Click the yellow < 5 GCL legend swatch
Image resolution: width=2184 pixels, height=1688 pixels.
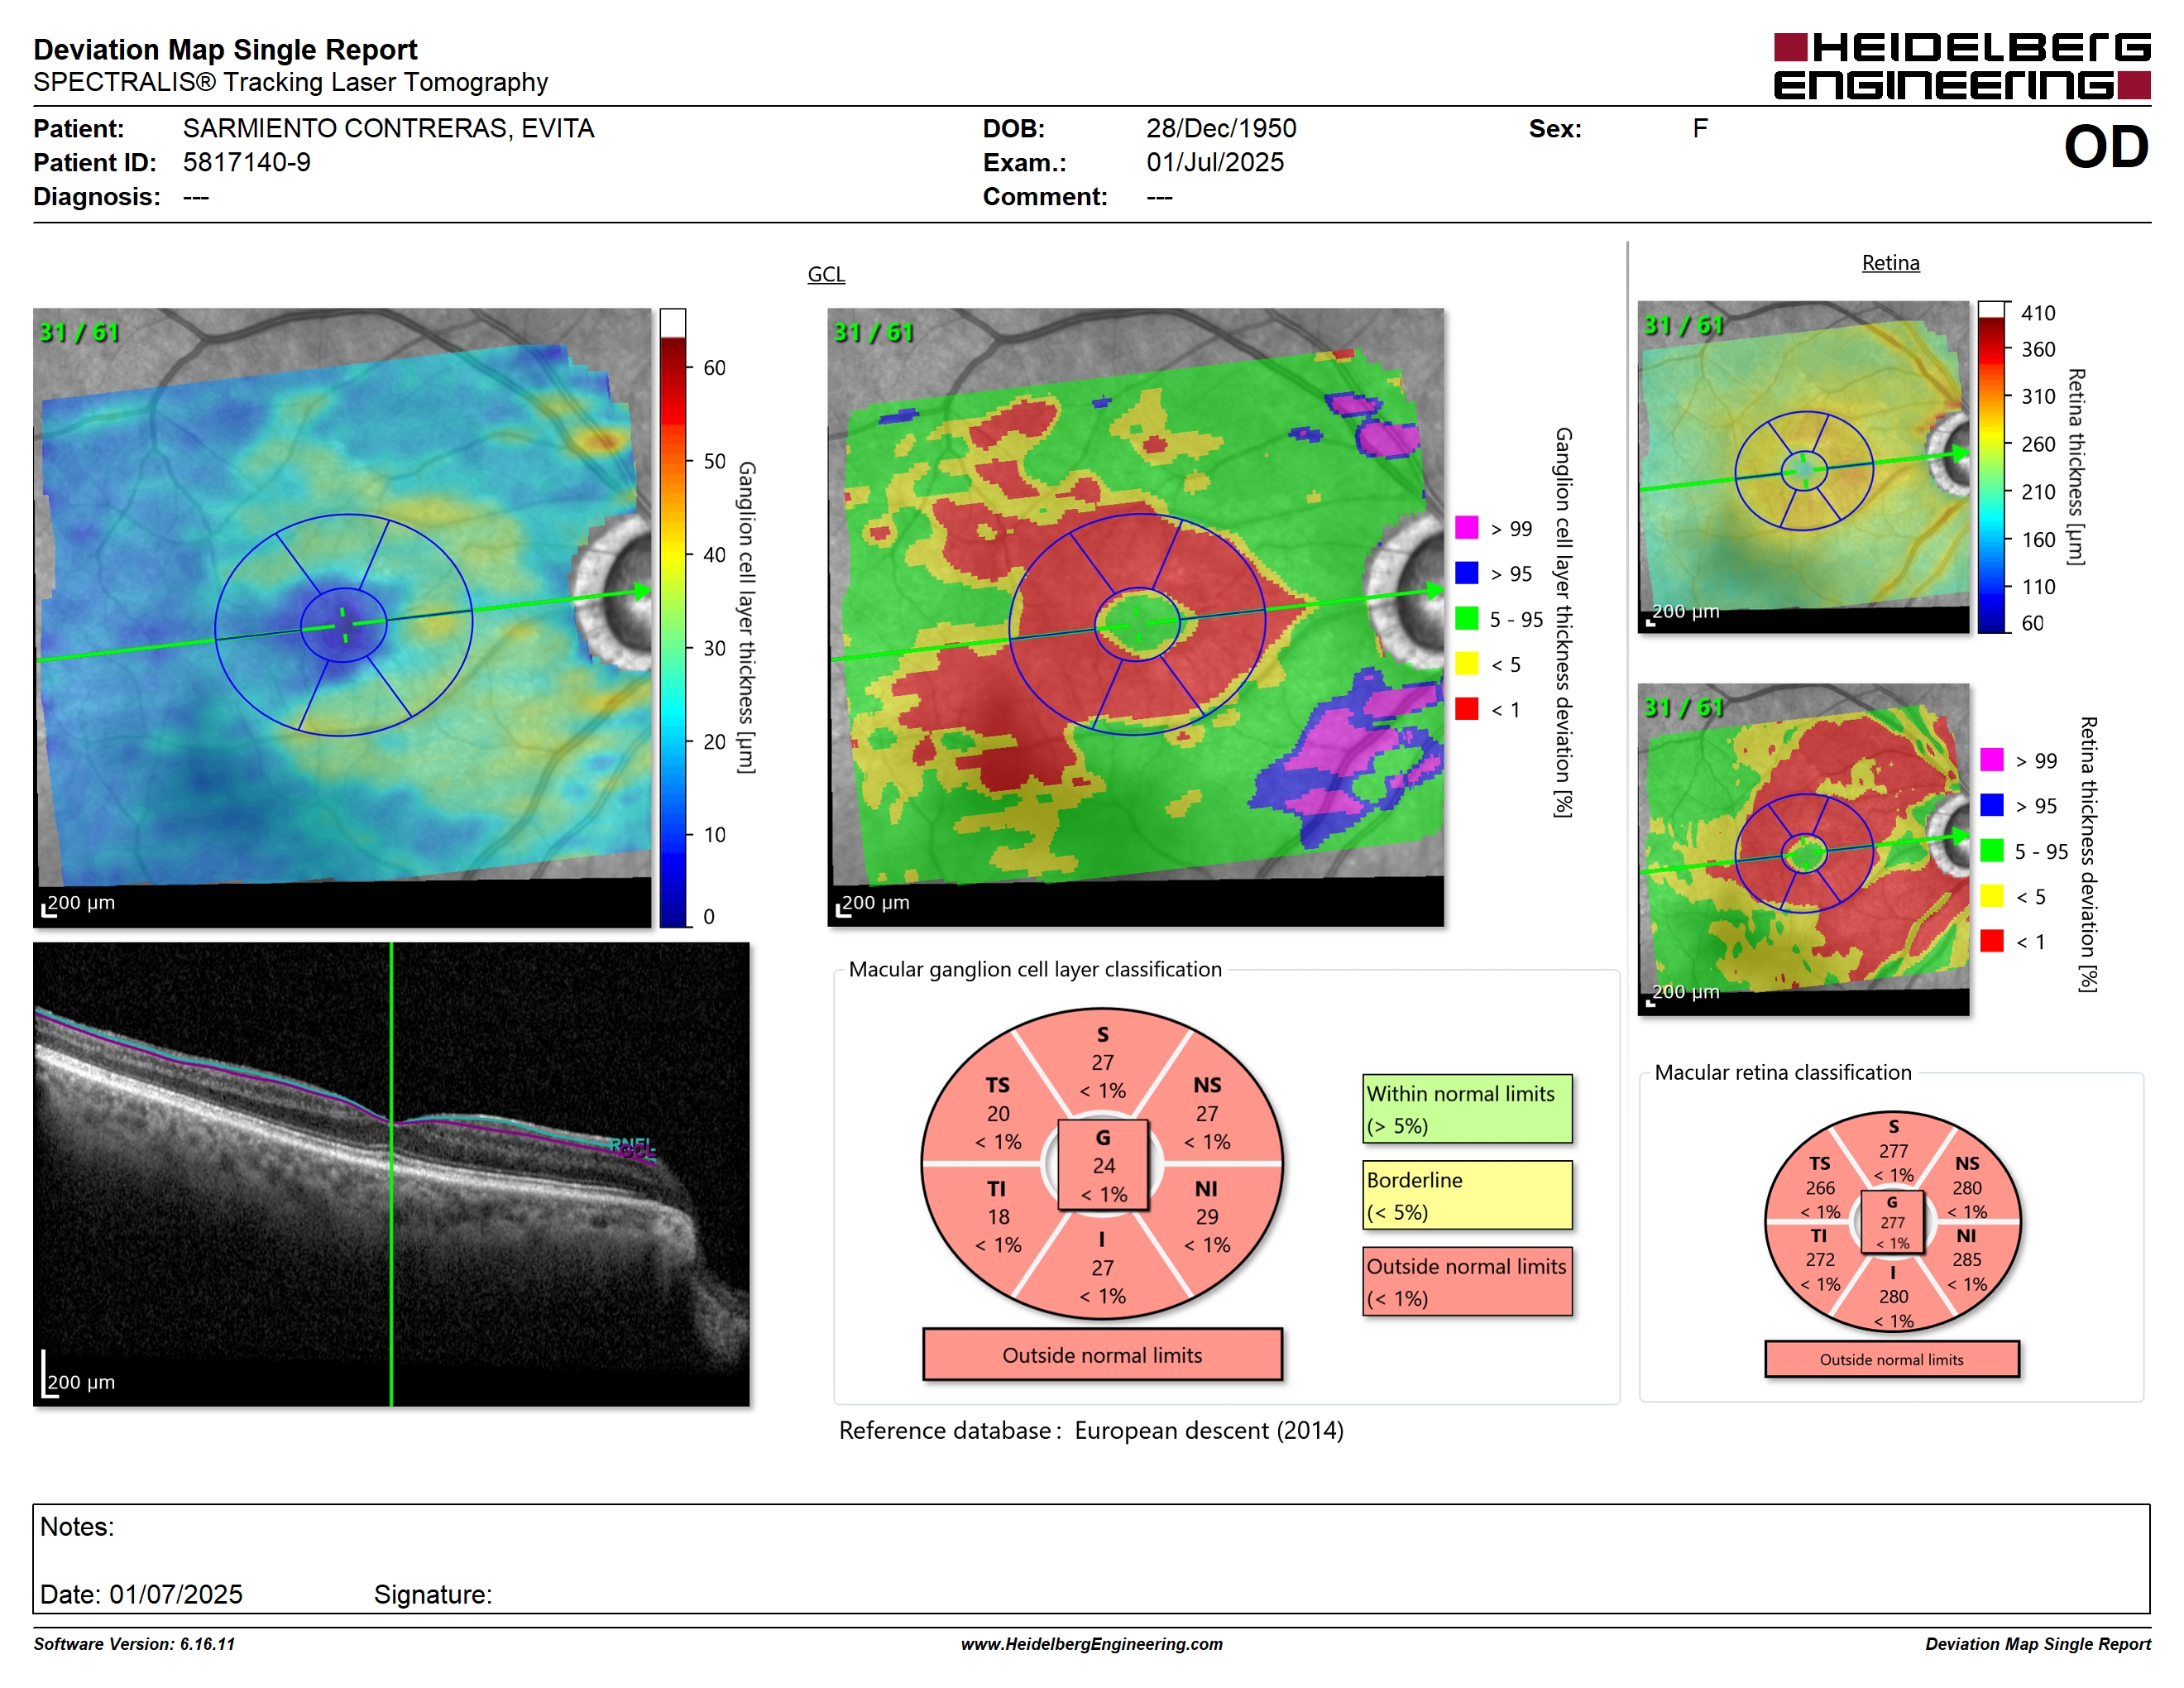[1466, 663]
